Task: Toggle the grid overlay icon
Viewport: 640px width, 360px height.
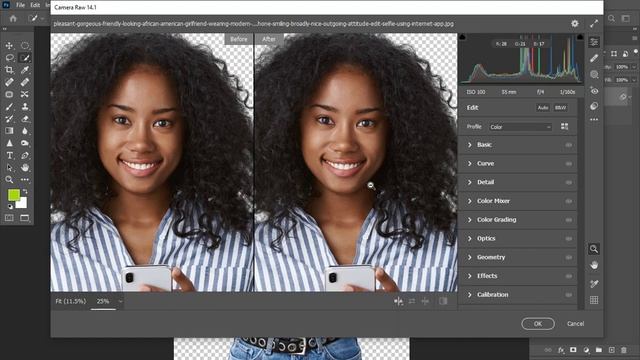Action: [594, 300]
